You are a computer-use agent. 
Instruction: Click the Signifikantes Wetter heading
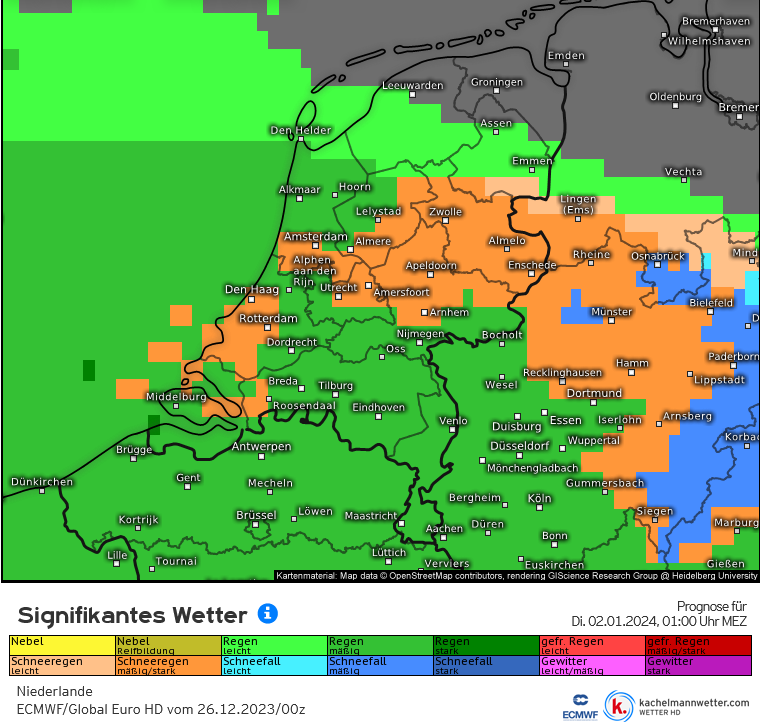point(132,615)
